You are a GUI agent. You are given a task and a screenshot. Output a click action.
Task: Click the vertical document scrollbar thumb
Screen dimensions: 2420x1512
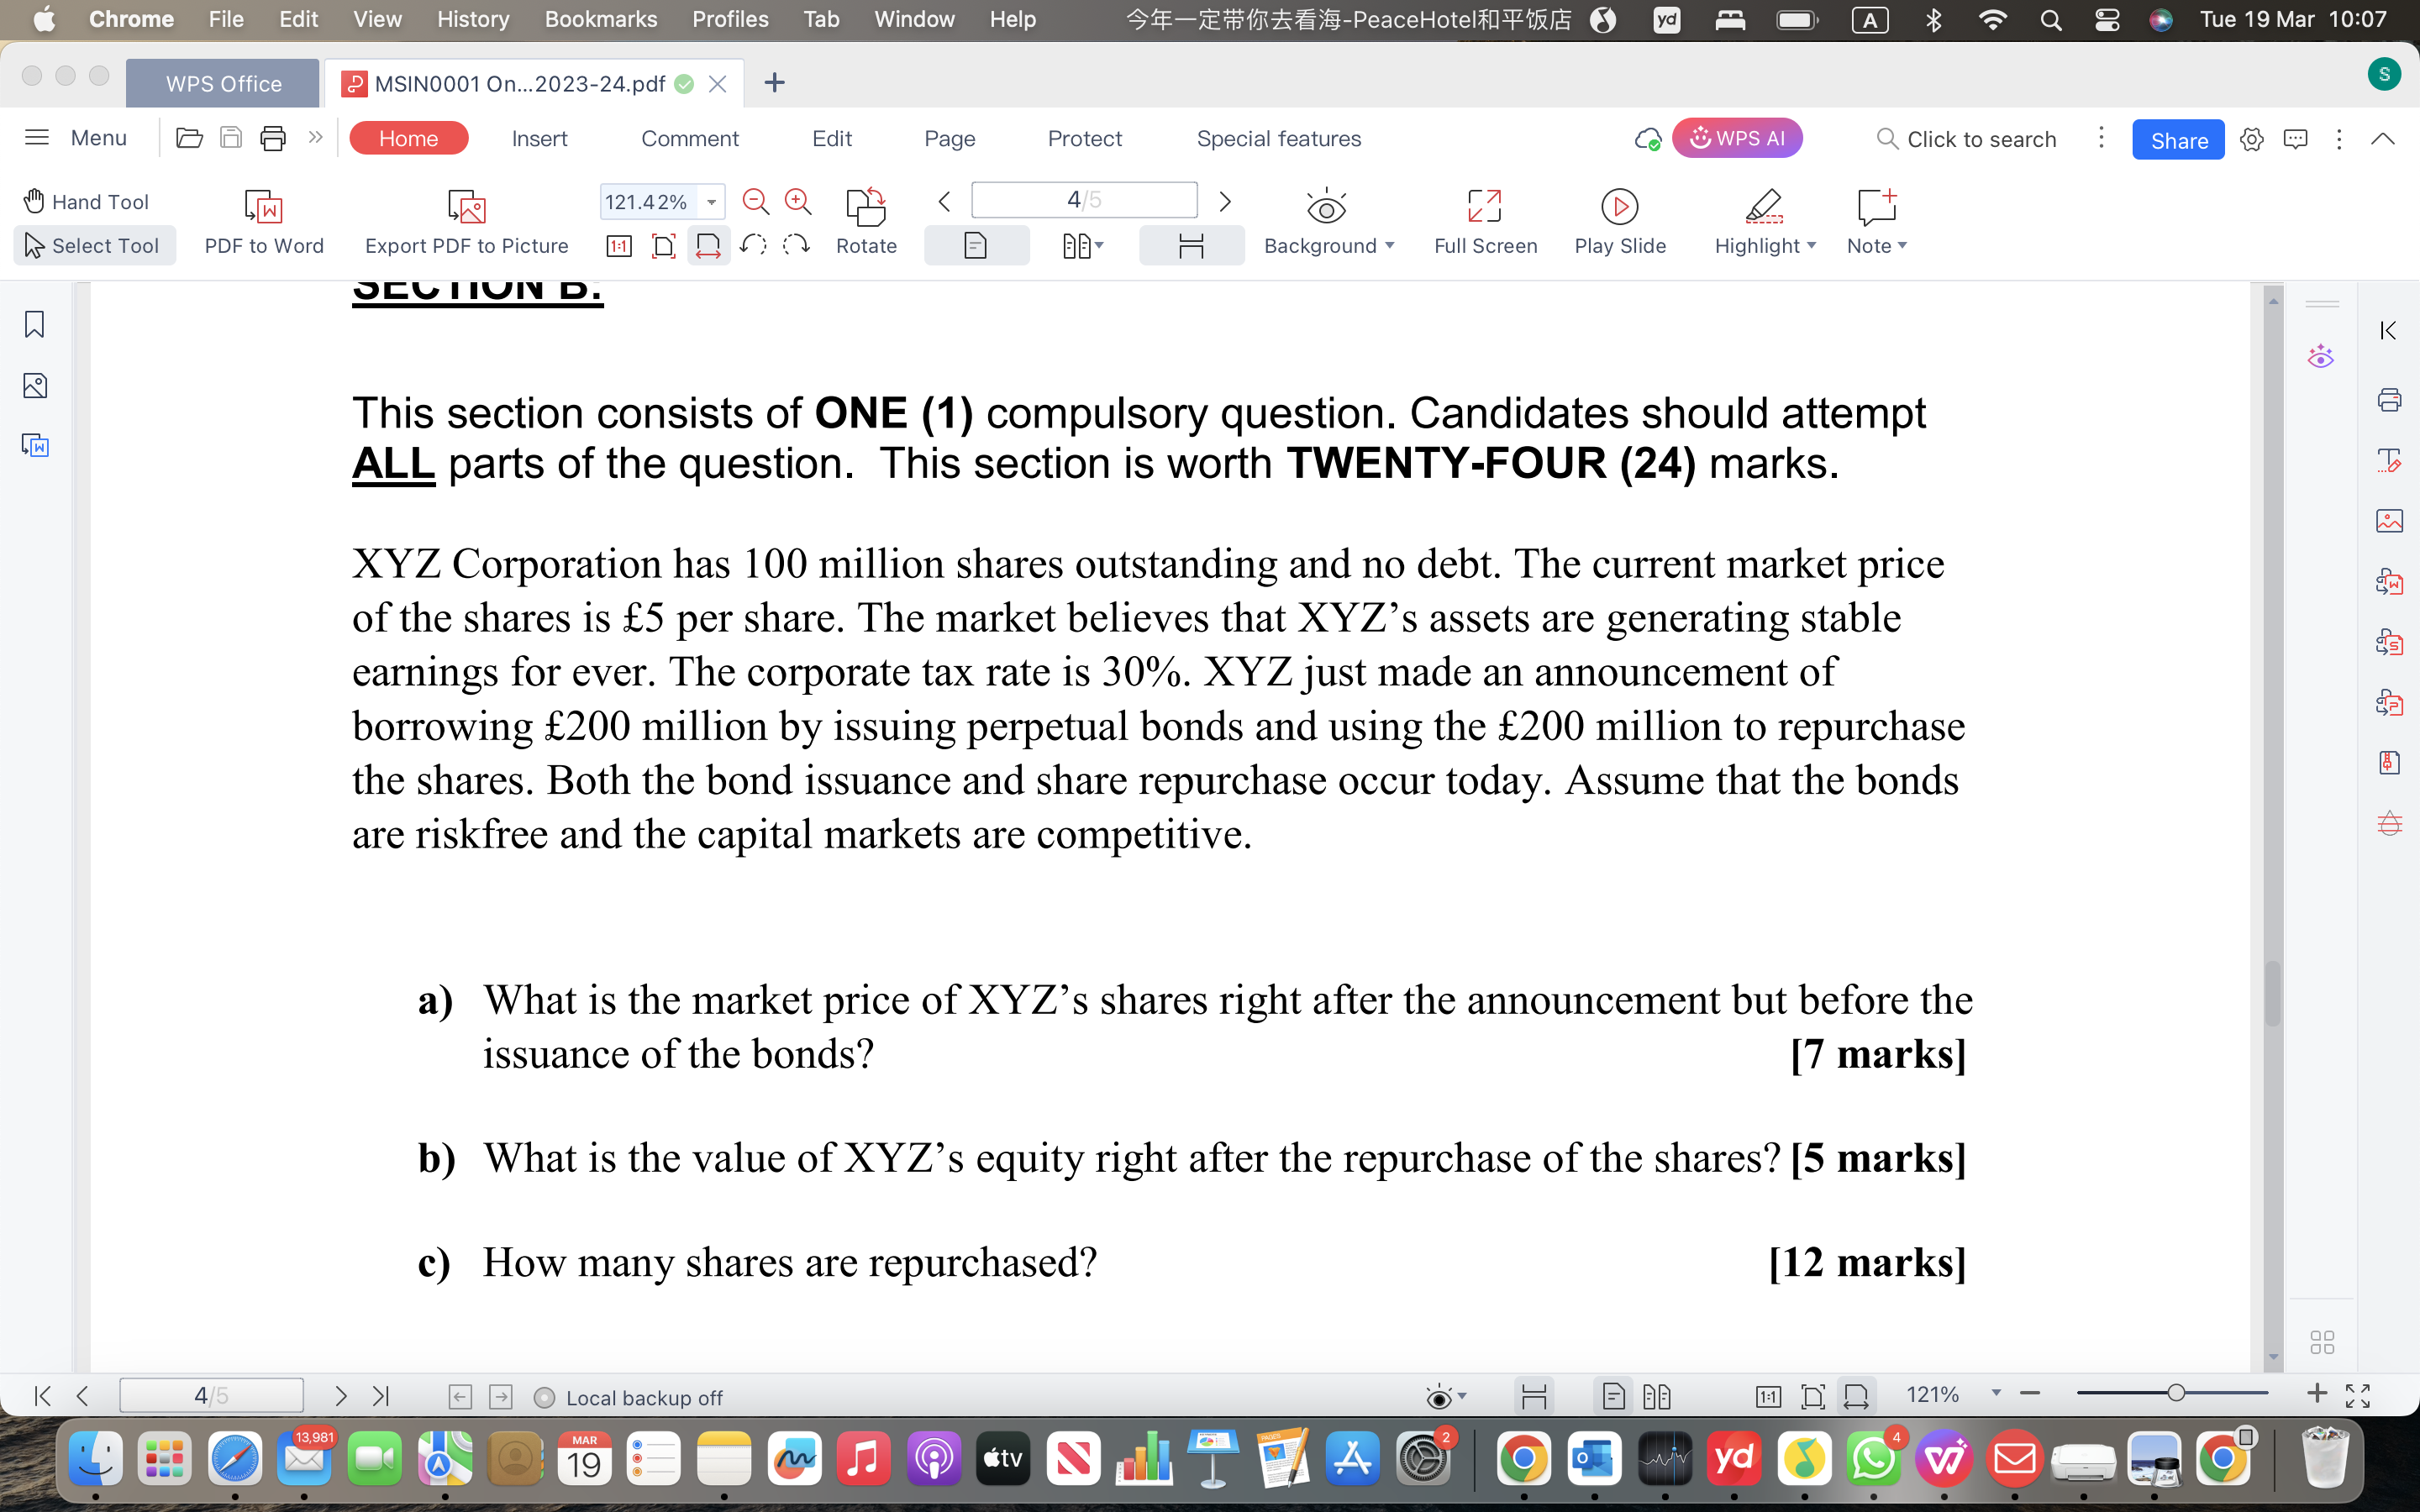click(2272, 992)
